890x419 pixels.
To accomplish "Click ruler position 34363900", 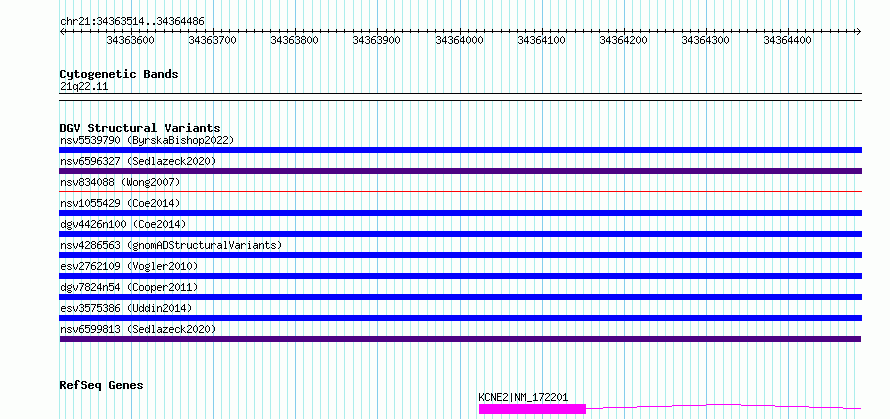I will click(377, 40).
